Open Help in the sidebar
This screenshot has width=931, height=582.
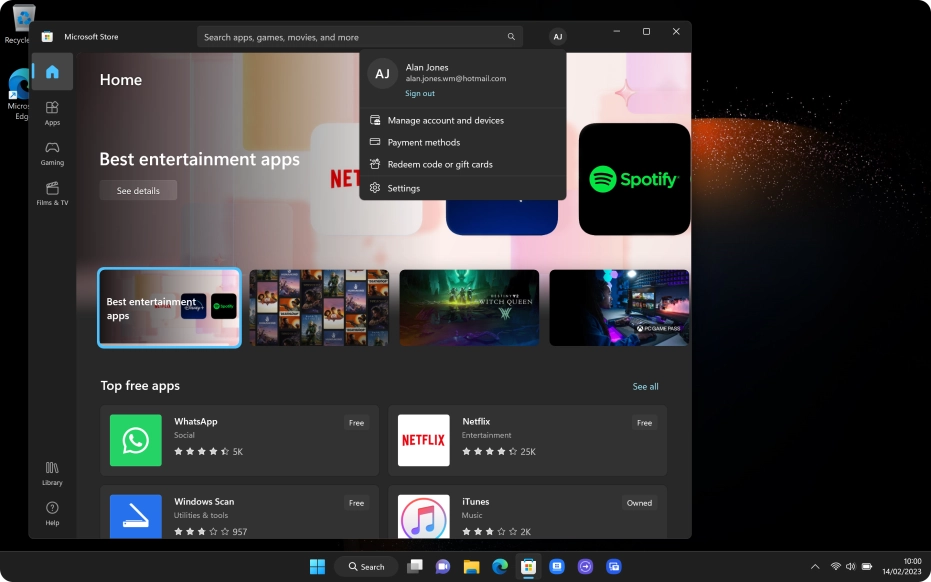pos(52,513)
